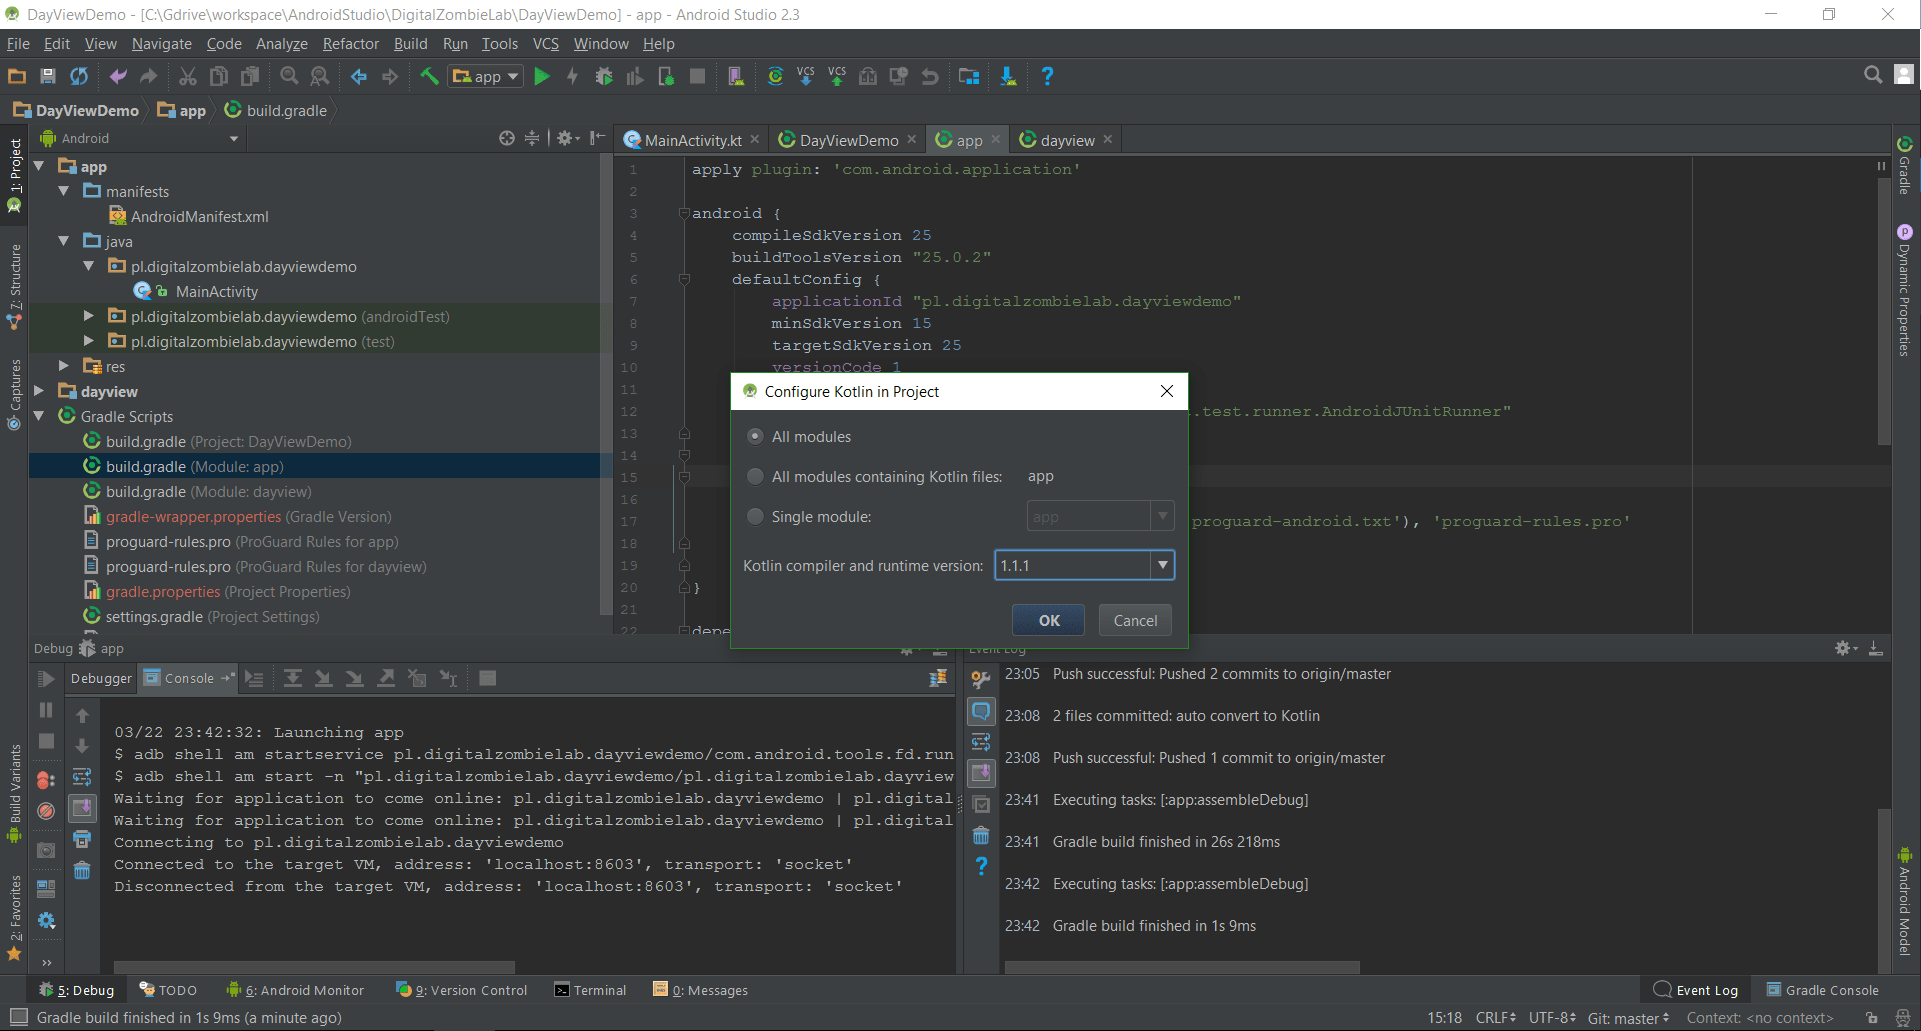Click the Event Log help question icon
1921x1031 pixels.
[x=981, y=866]
